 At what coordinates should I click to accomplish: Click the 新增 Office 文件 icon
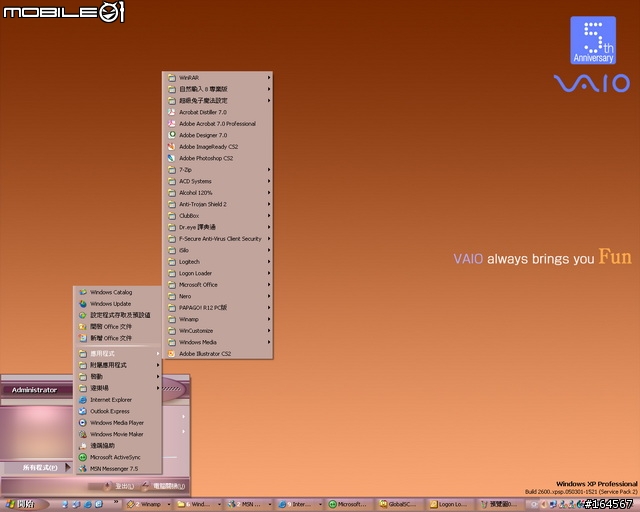point(83,338)
